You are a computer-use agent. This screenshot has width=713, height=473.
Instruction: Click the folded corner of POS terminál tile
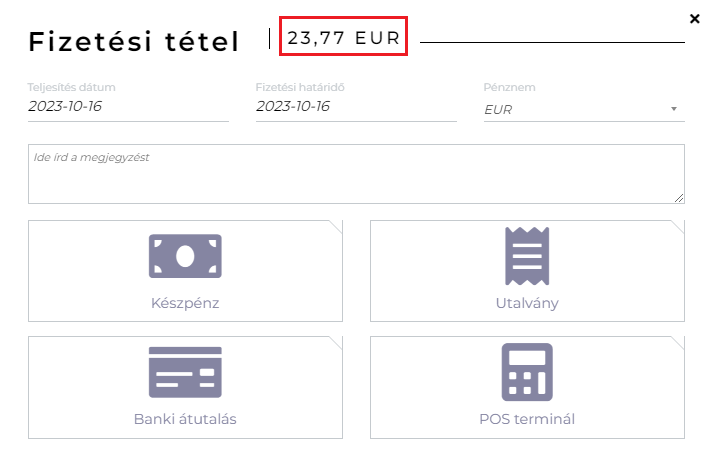(678, 343)
